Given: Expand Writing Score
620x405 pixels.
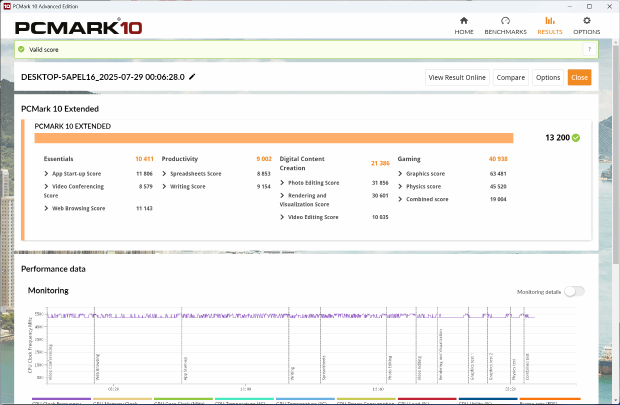Looking at the screenshot, I should click(x=164, y=186).
